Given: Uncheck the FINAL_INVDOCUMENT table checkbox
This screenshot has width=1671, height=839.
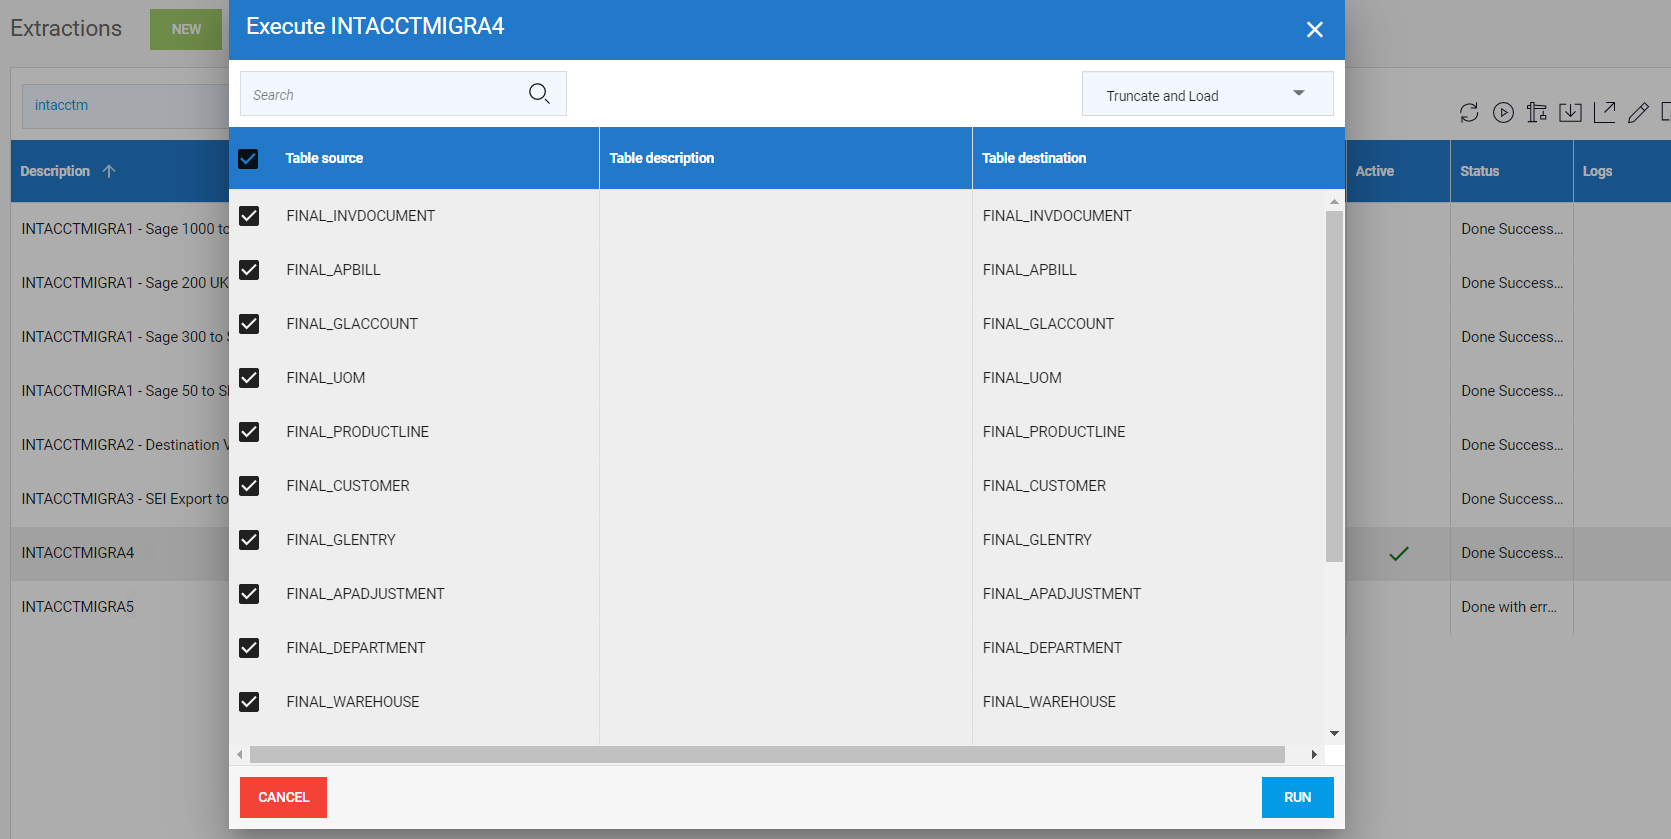Looking at the screenshot, I should pos(249,216).
